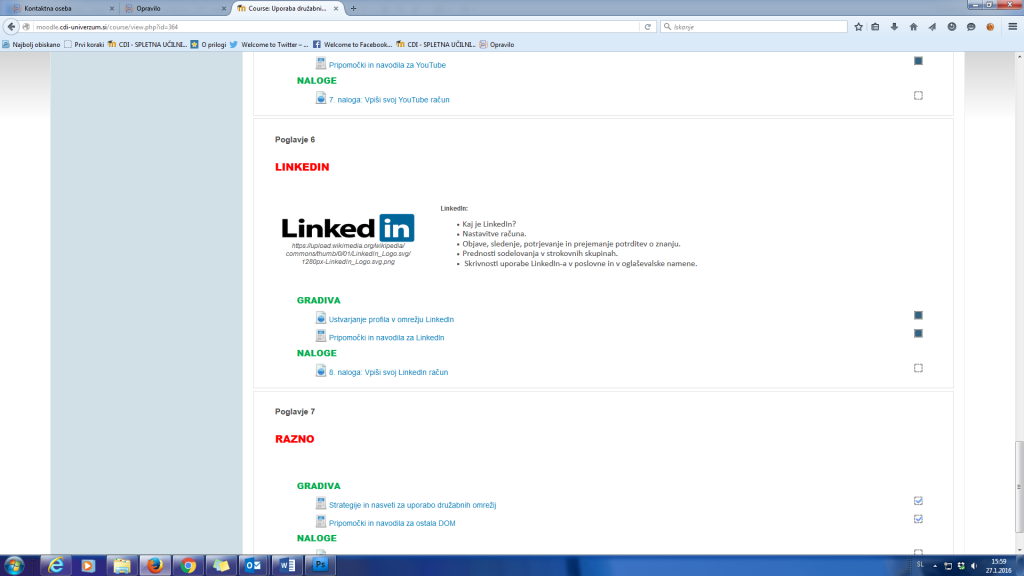Viewport: 1024px width, 576px height.
Task: Check the box for 7. naloga YouTube
Action: (918, 96)
